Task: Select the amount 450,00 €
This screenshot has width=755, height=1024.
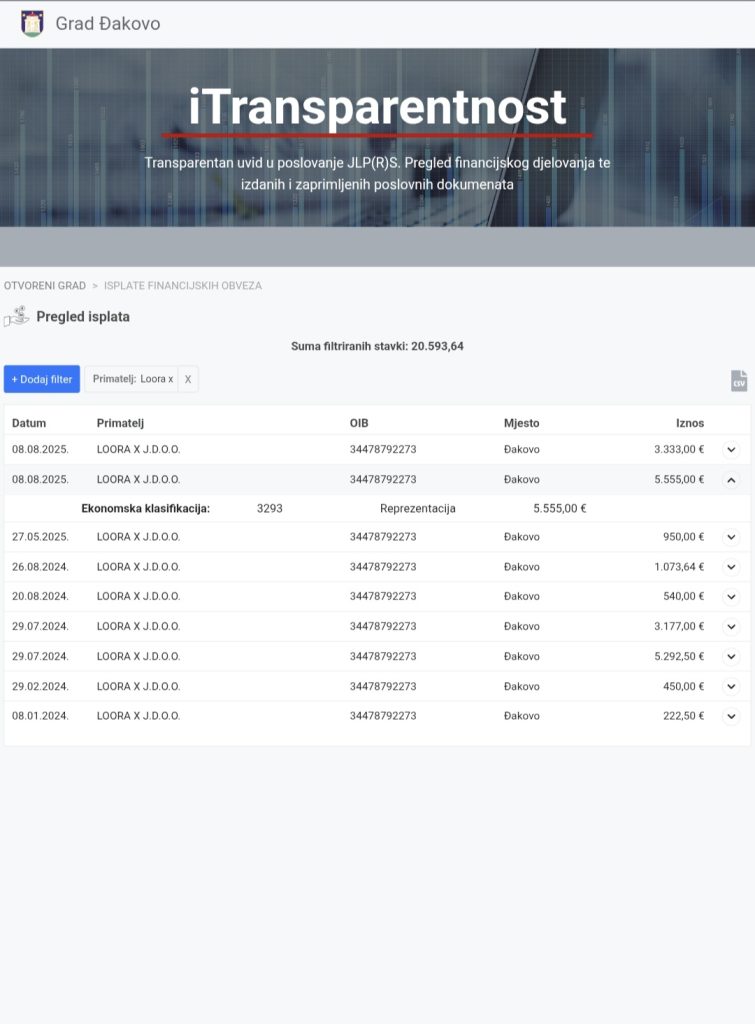Action: pos(683,686)
